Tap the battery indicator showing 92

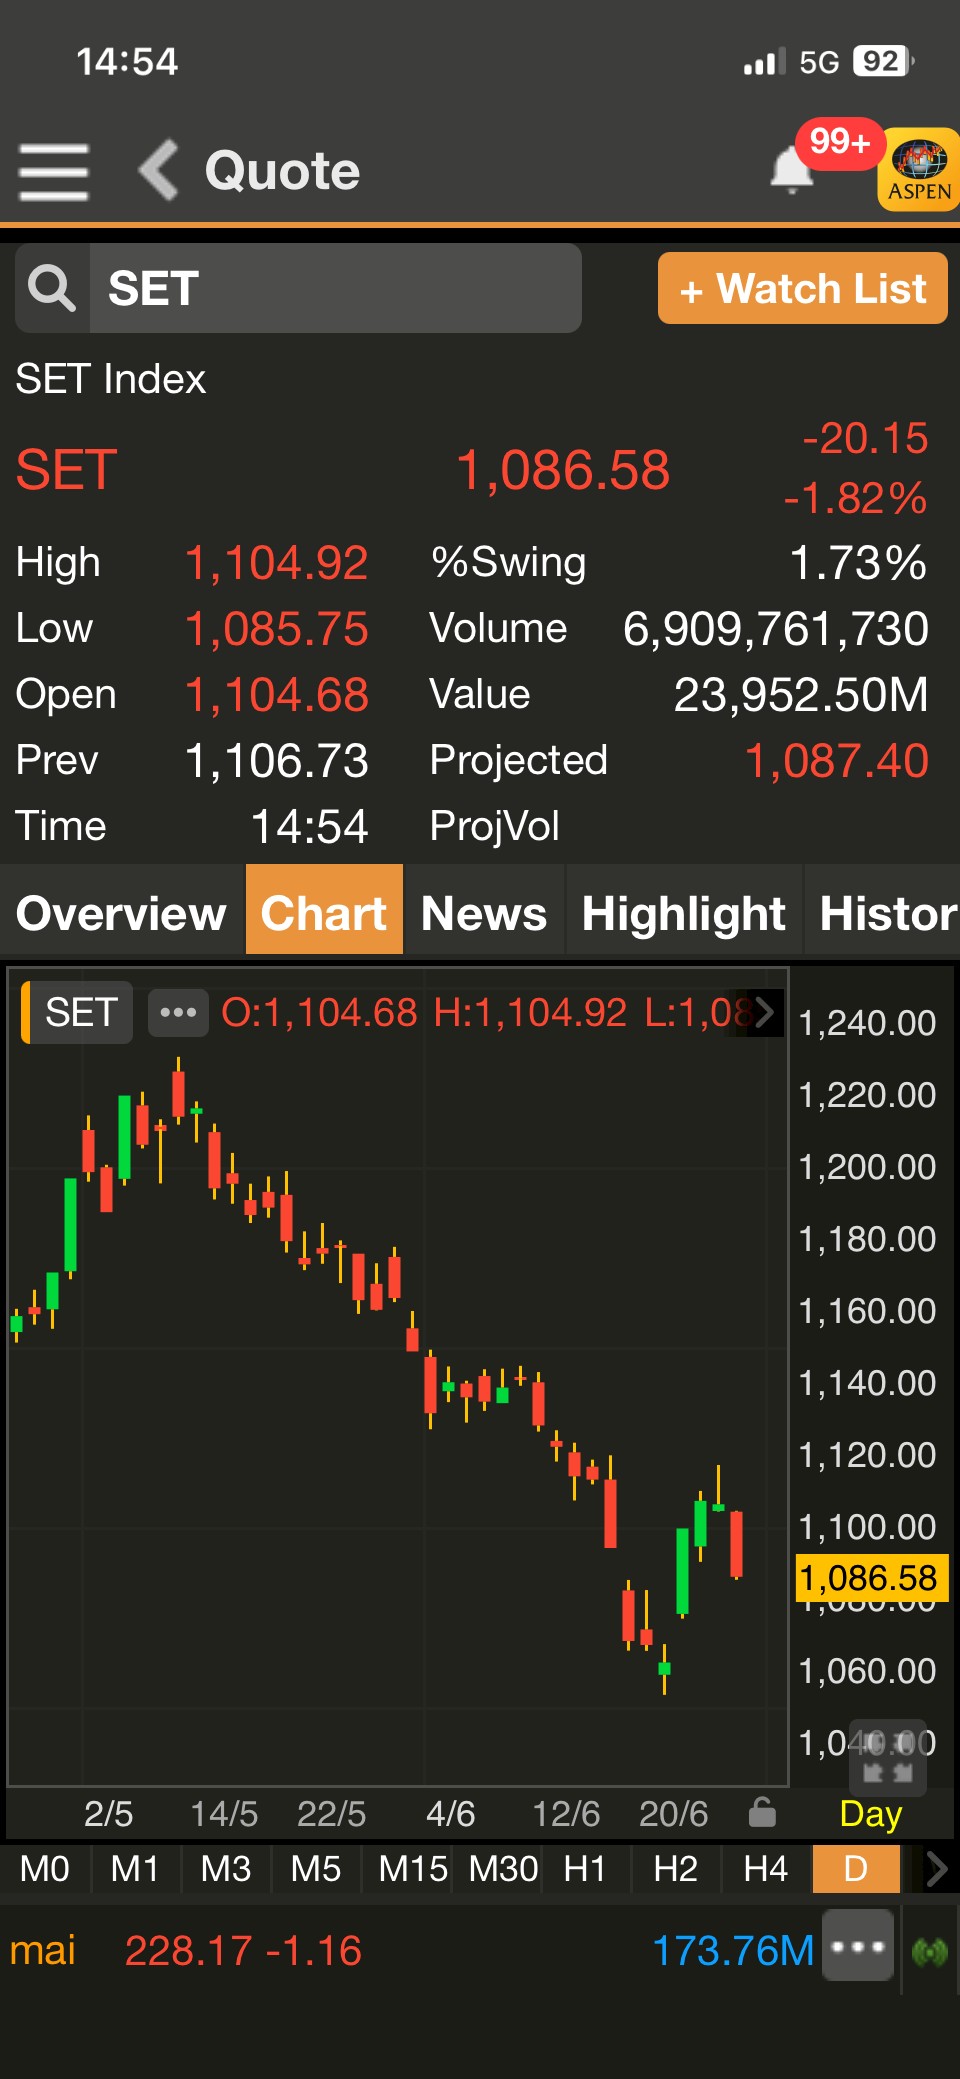(884, 61)
